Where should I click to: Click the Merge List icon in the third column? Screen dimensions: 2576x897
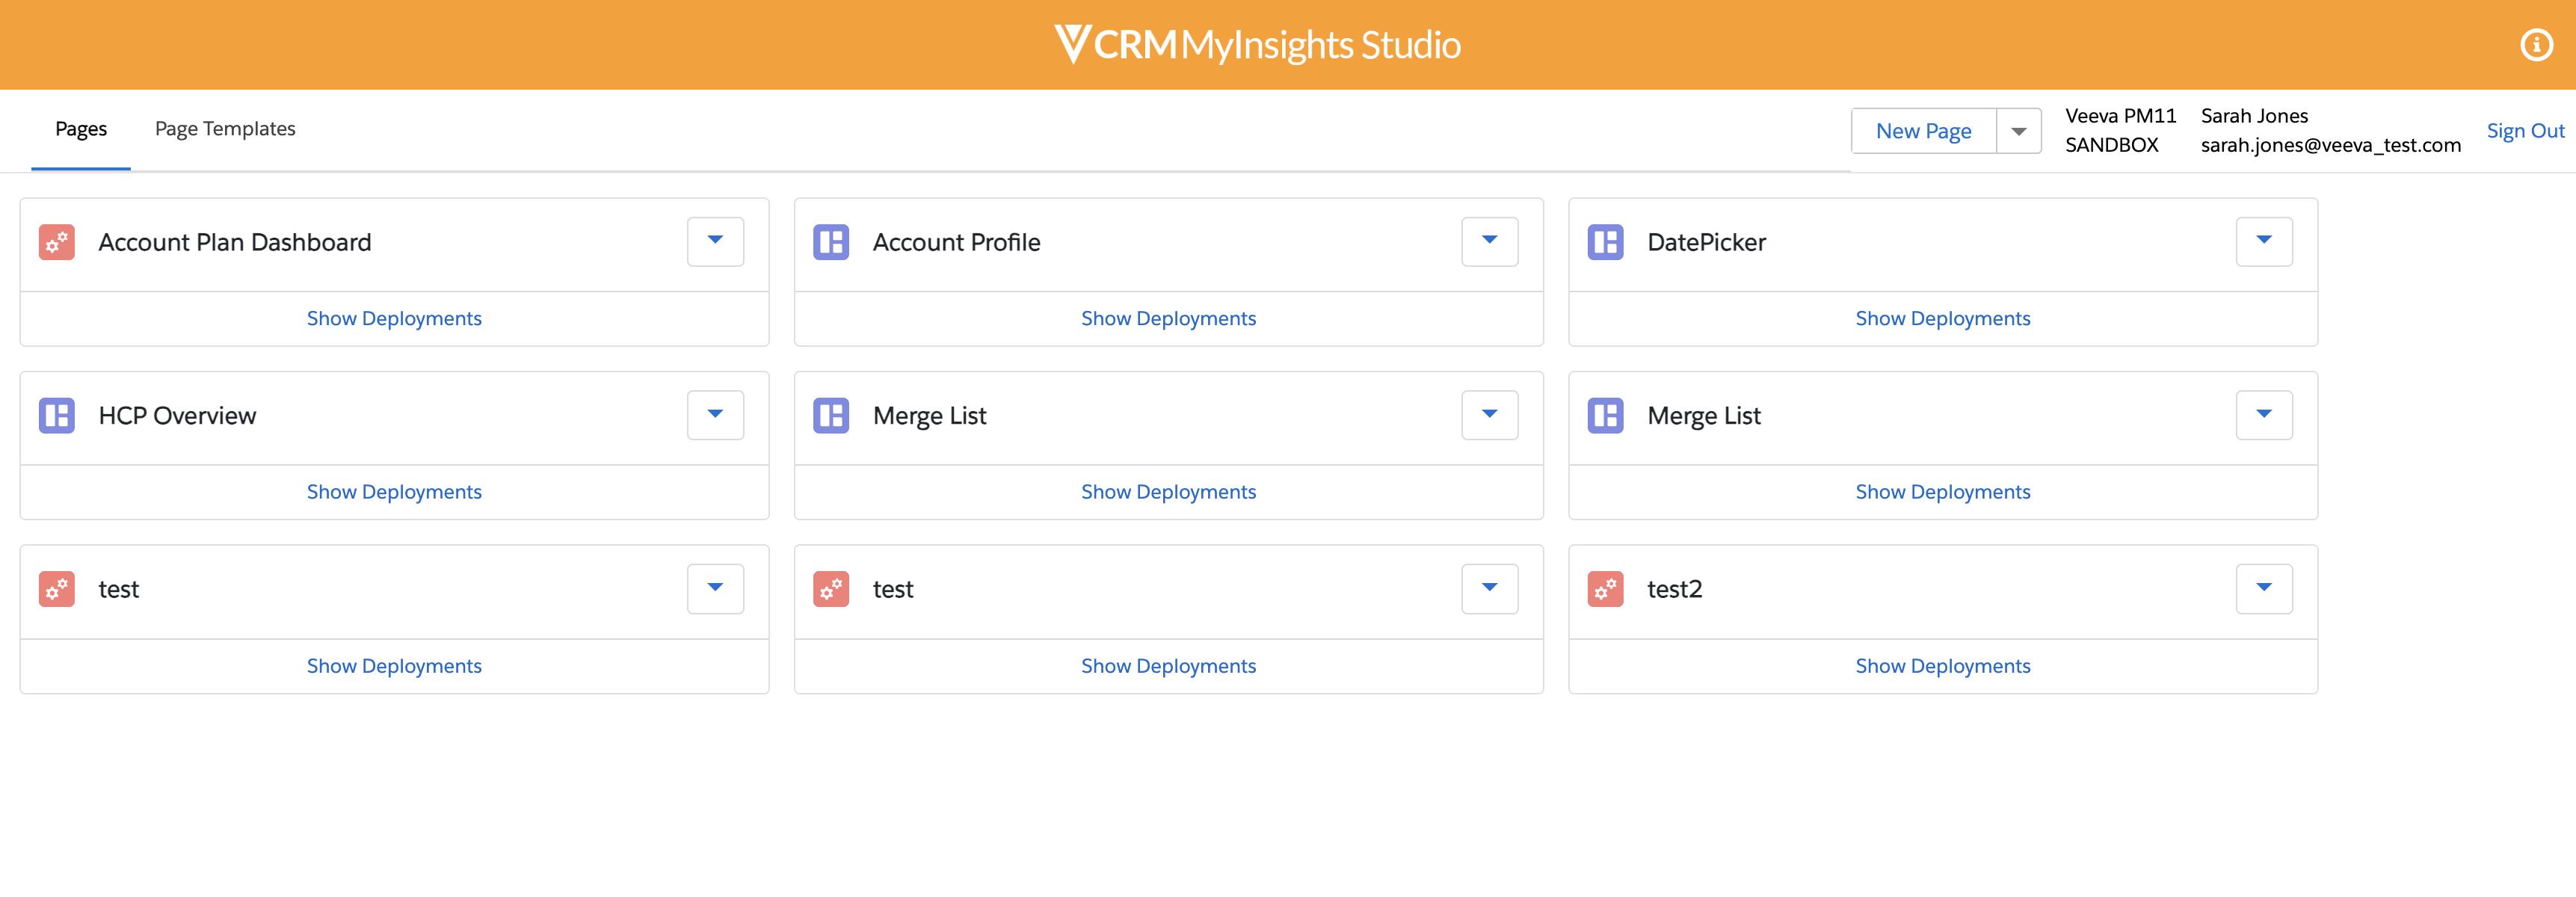1605,415
